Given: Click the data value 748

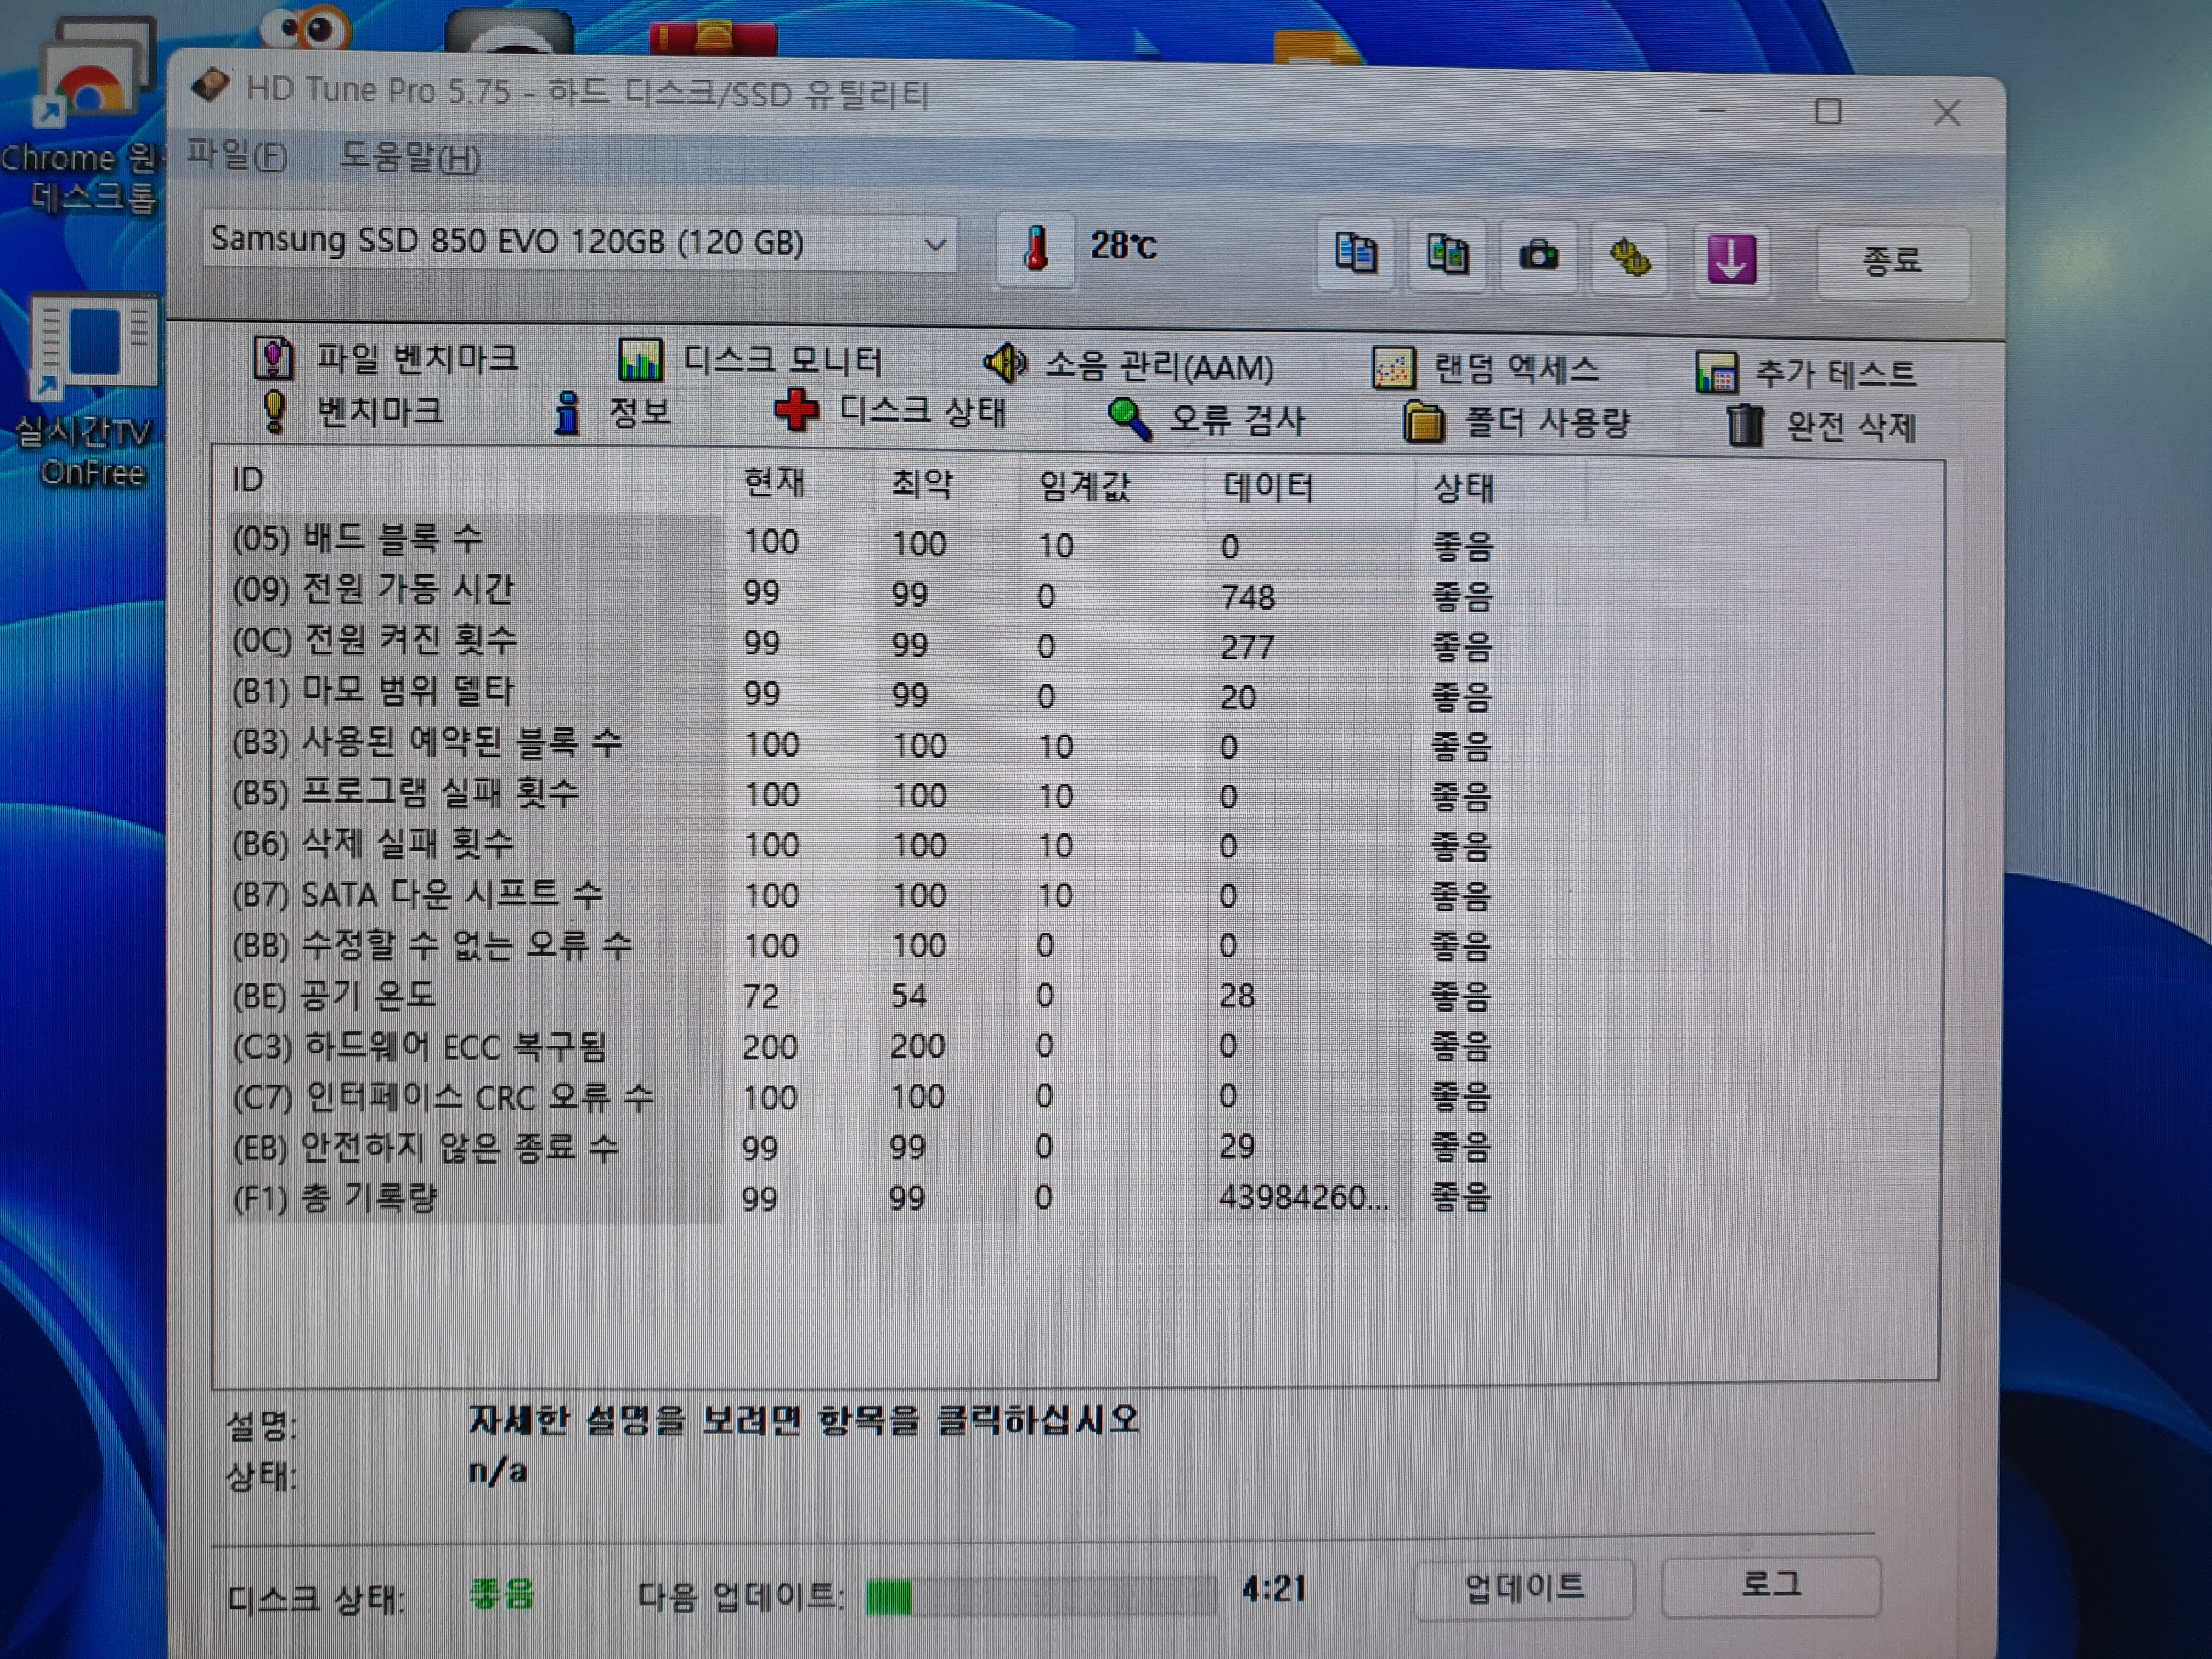Looking at the screenshot, I should point(1247,597).
